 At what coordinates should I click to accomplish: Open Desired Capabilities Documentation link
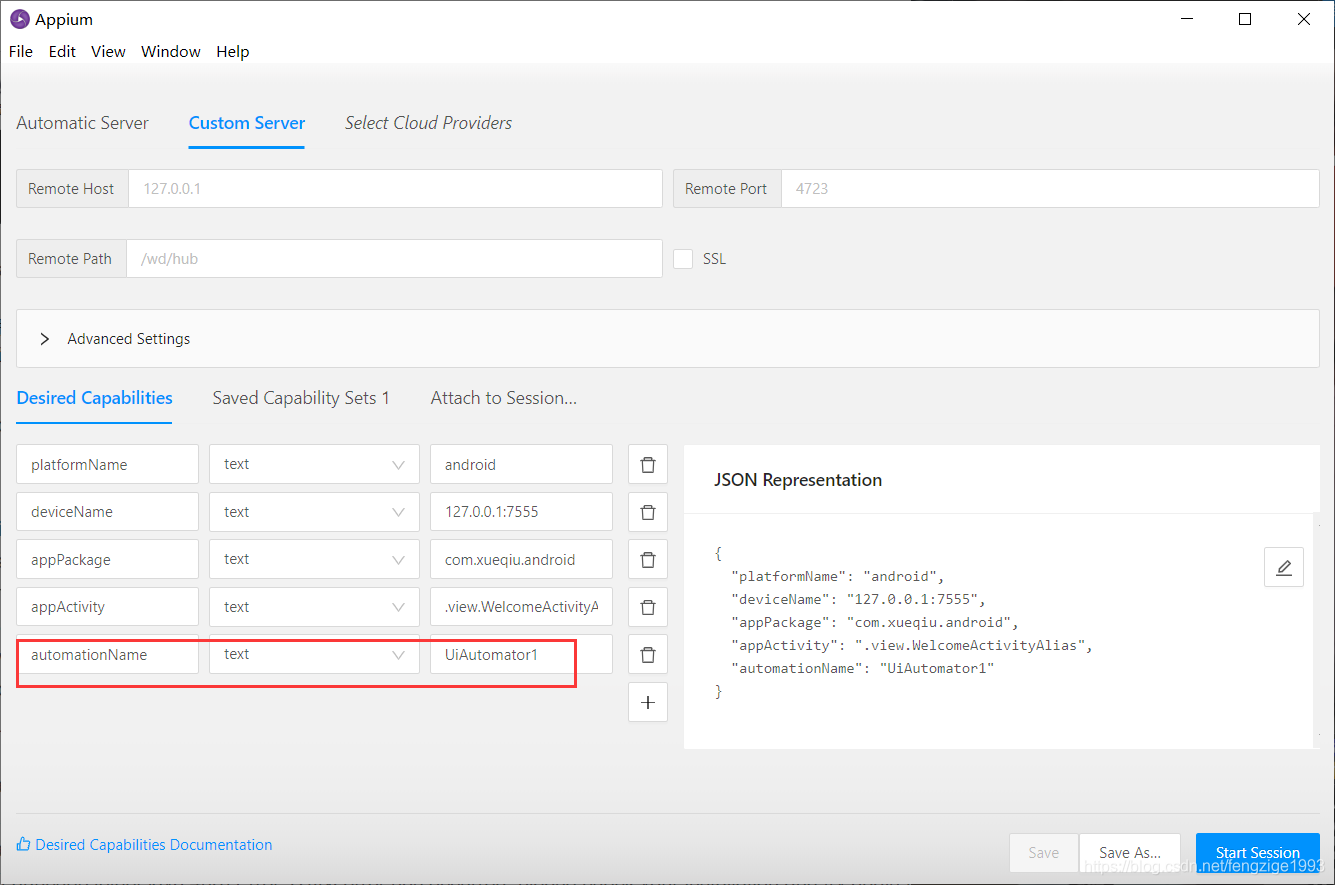pyautogui.click(x=154, y=844)
